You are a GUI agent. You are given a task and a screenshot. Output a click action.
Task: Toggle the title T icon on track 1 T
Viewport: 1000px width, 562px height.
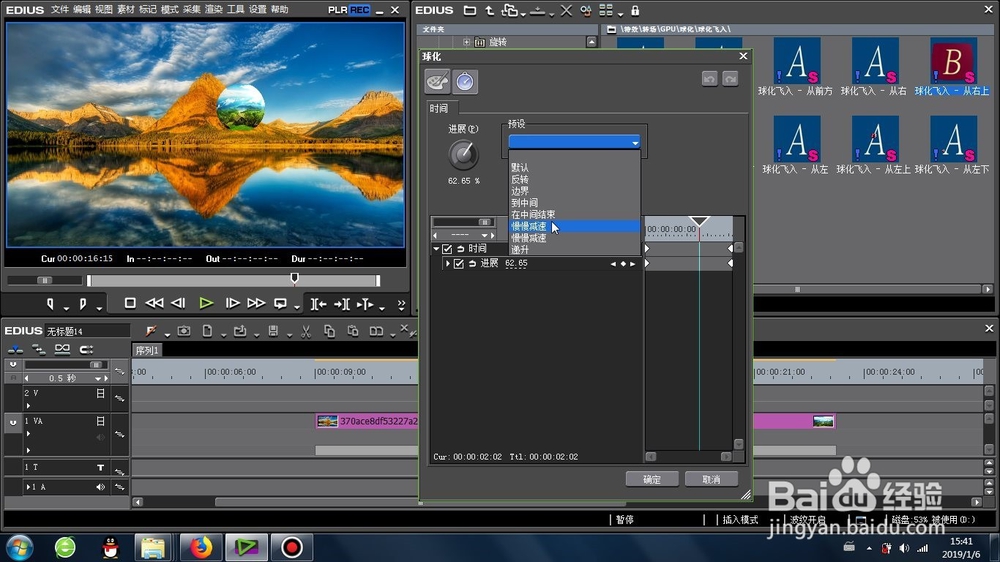(101, 468)
